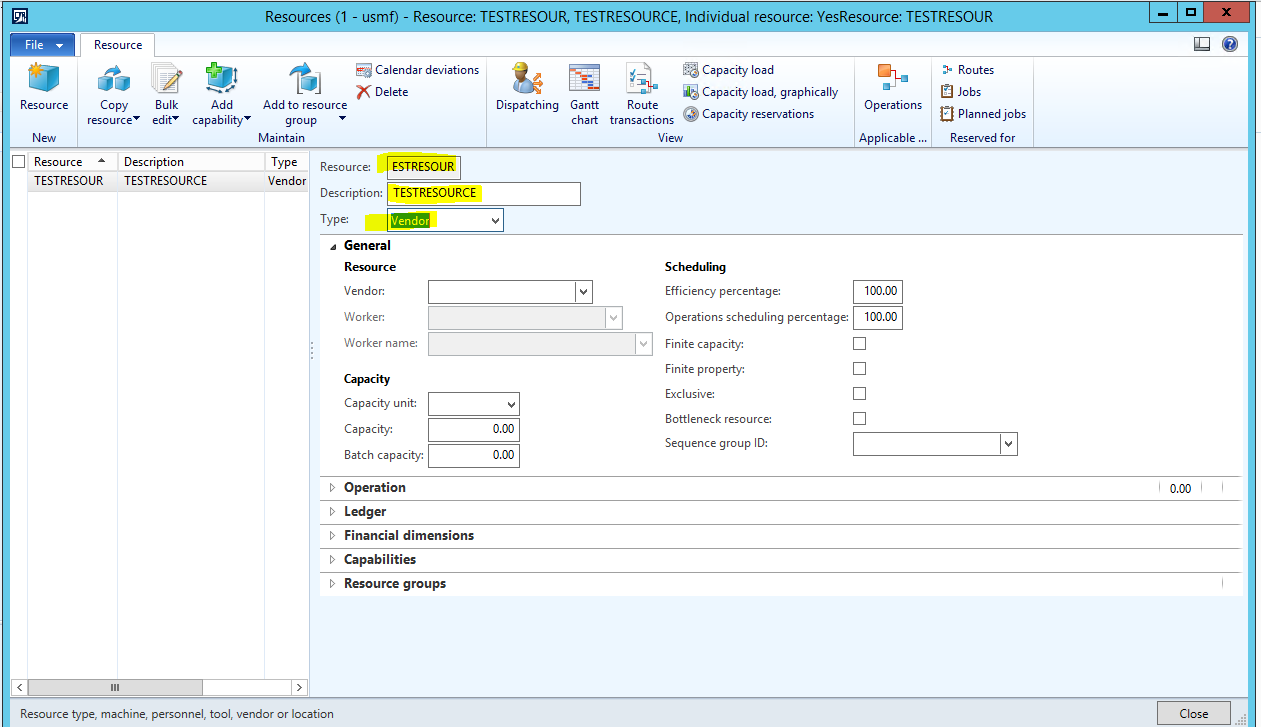This screenshot has width=1261, height=727.
Task: Enable the Finite capacity checkbox
Action: click(x=859, y=344)
